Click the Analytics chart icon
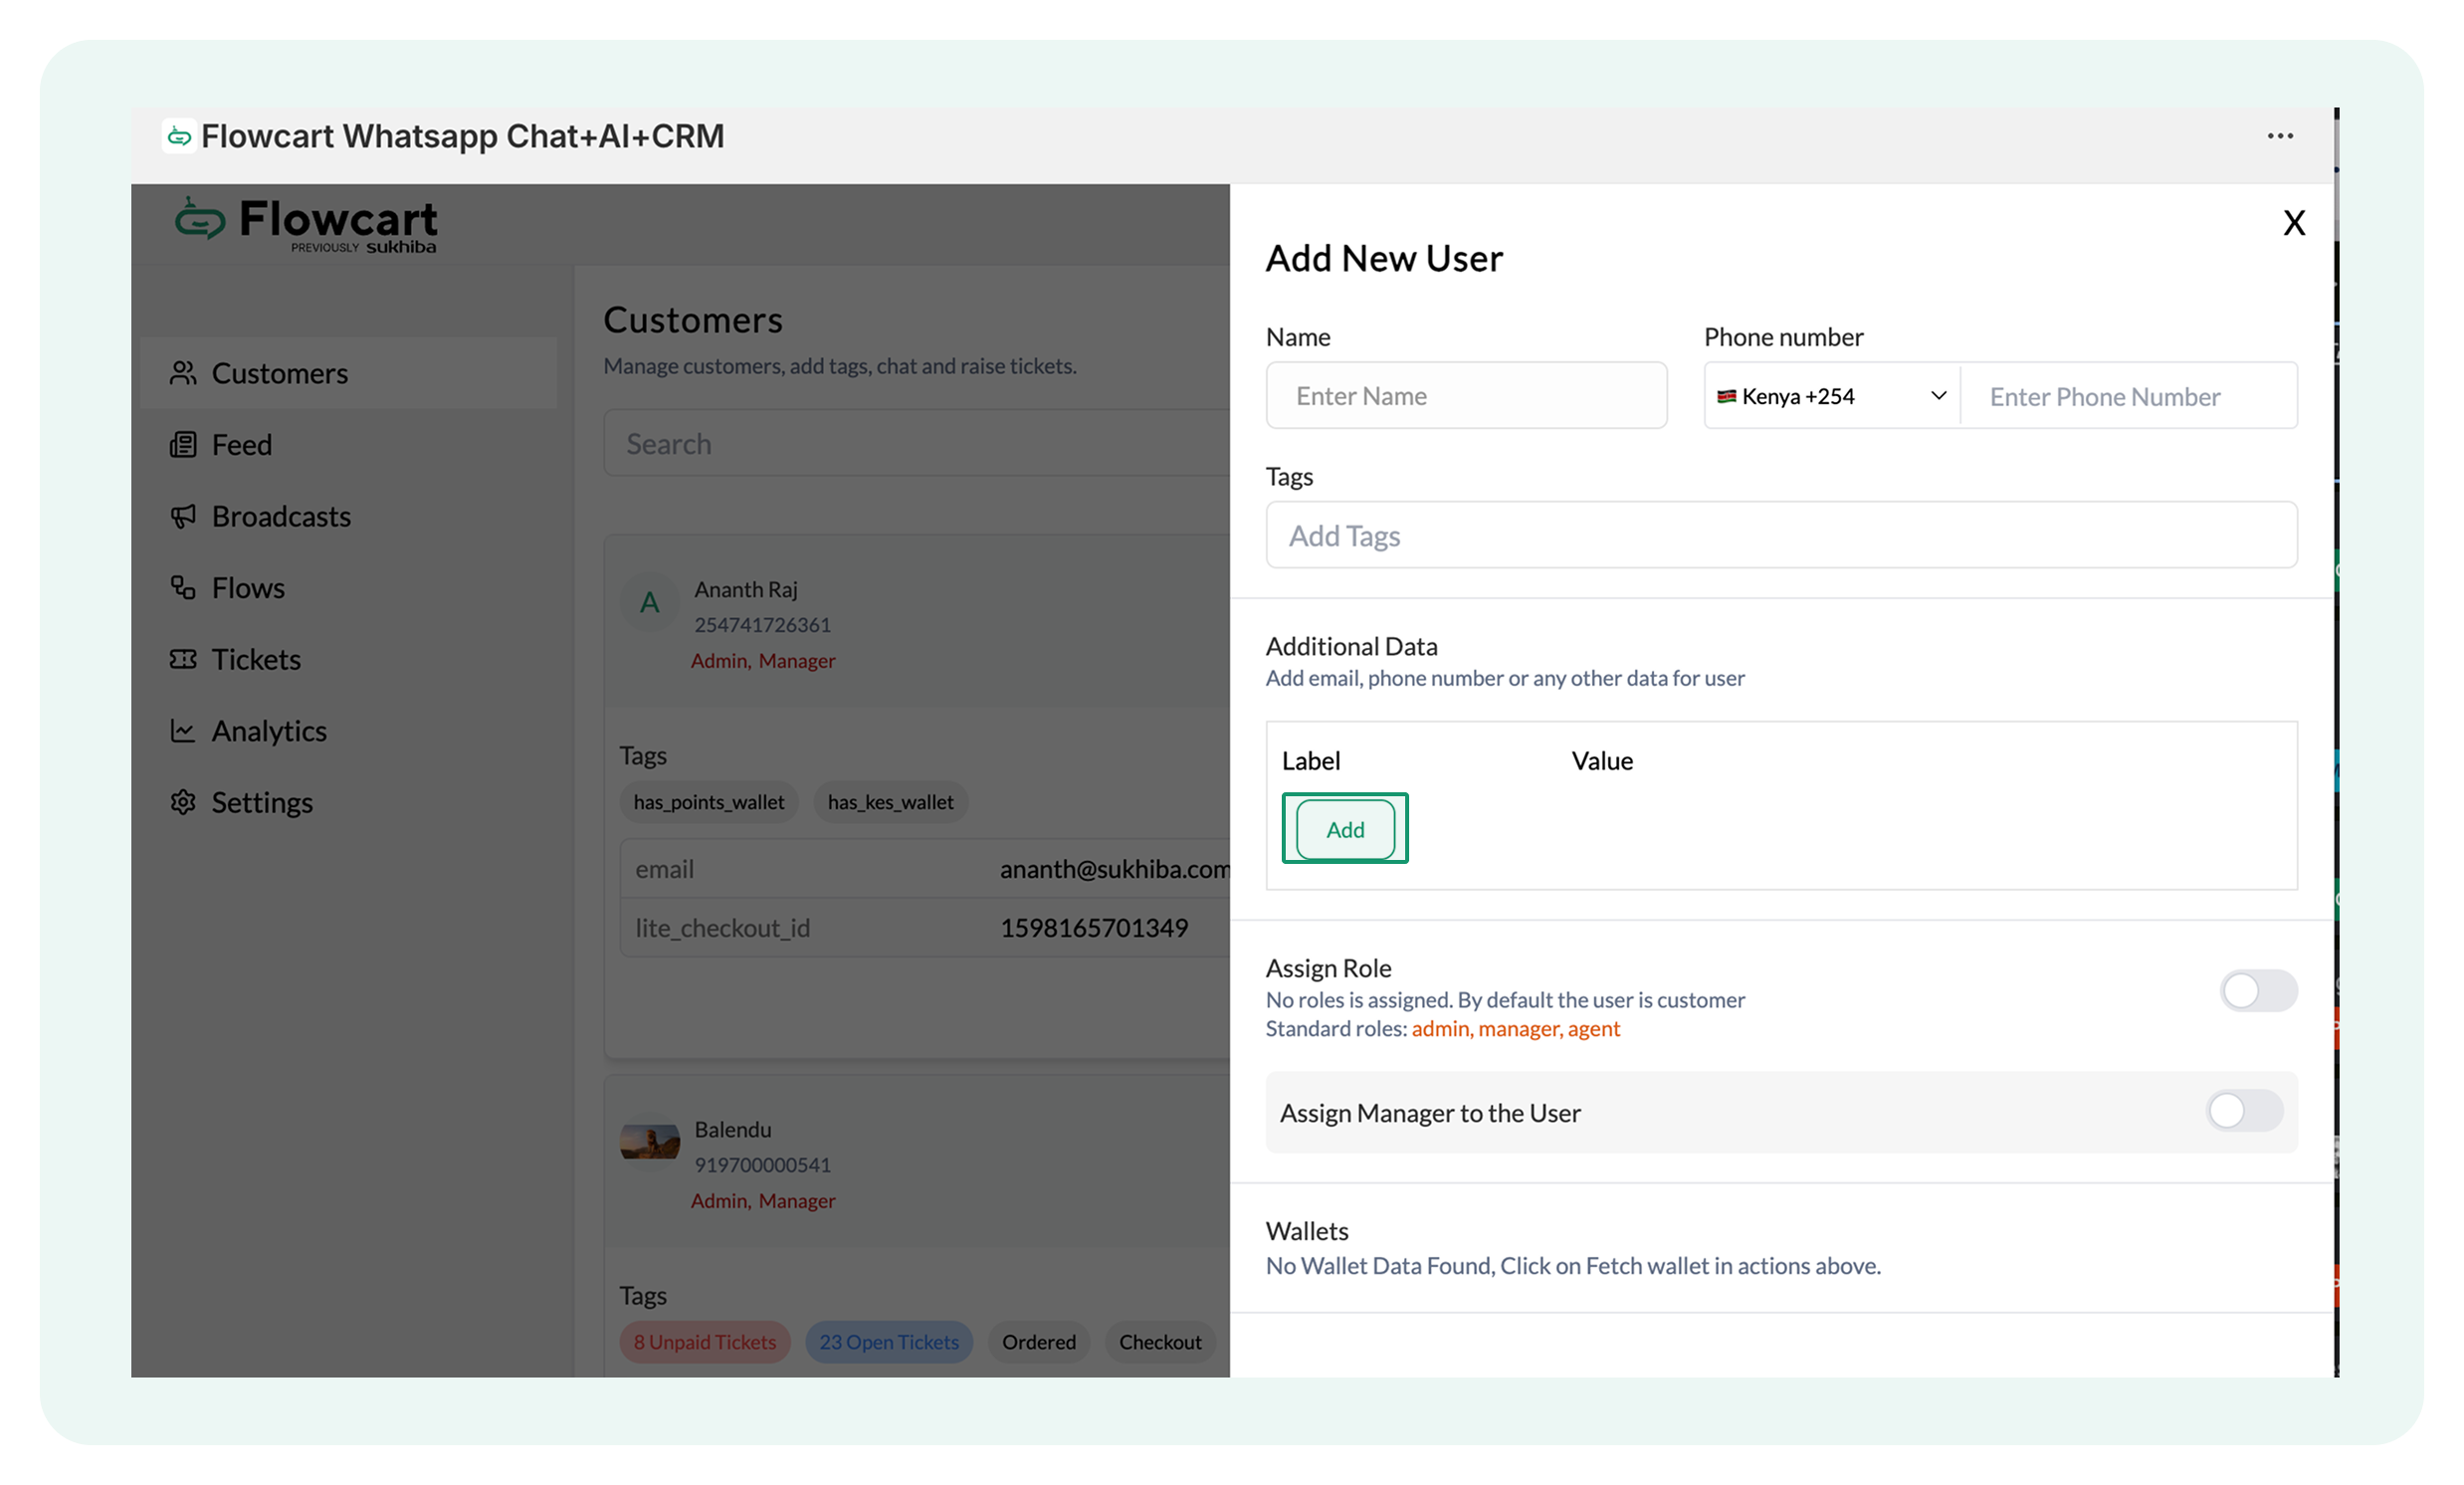 click(x=182, y=731)
